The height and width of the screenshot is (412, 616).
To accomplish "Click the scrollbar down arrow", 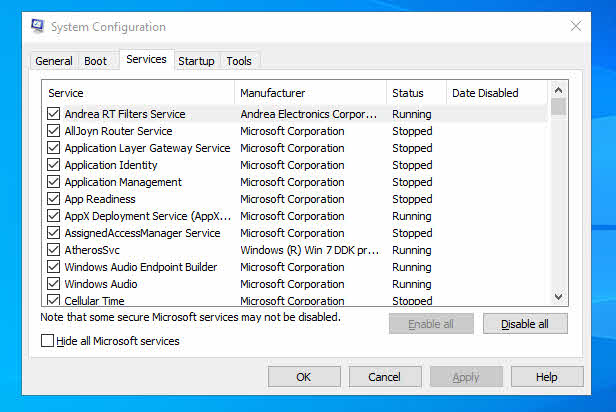I will coord(558,297).
